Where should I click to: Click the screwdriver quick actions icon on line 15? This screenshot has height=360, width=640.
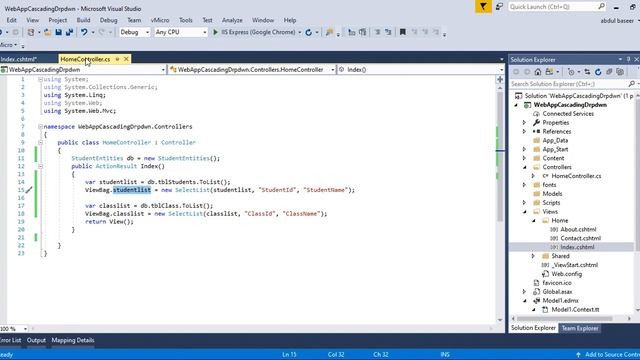tap(29, 190)
